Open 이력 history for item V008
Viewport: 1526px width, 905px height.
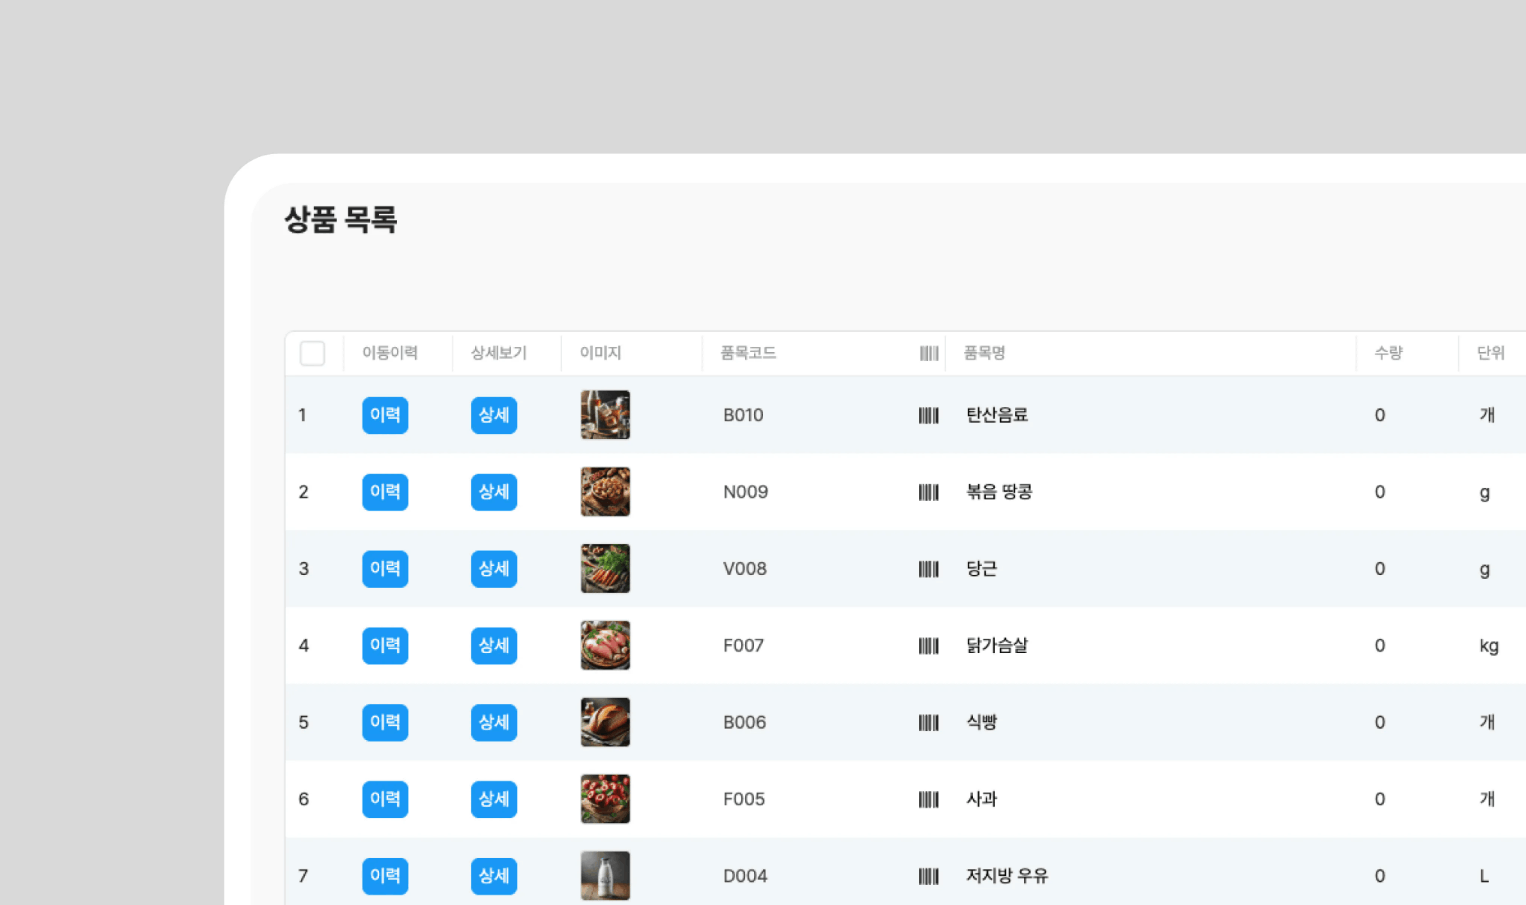[x=385, y=569]
